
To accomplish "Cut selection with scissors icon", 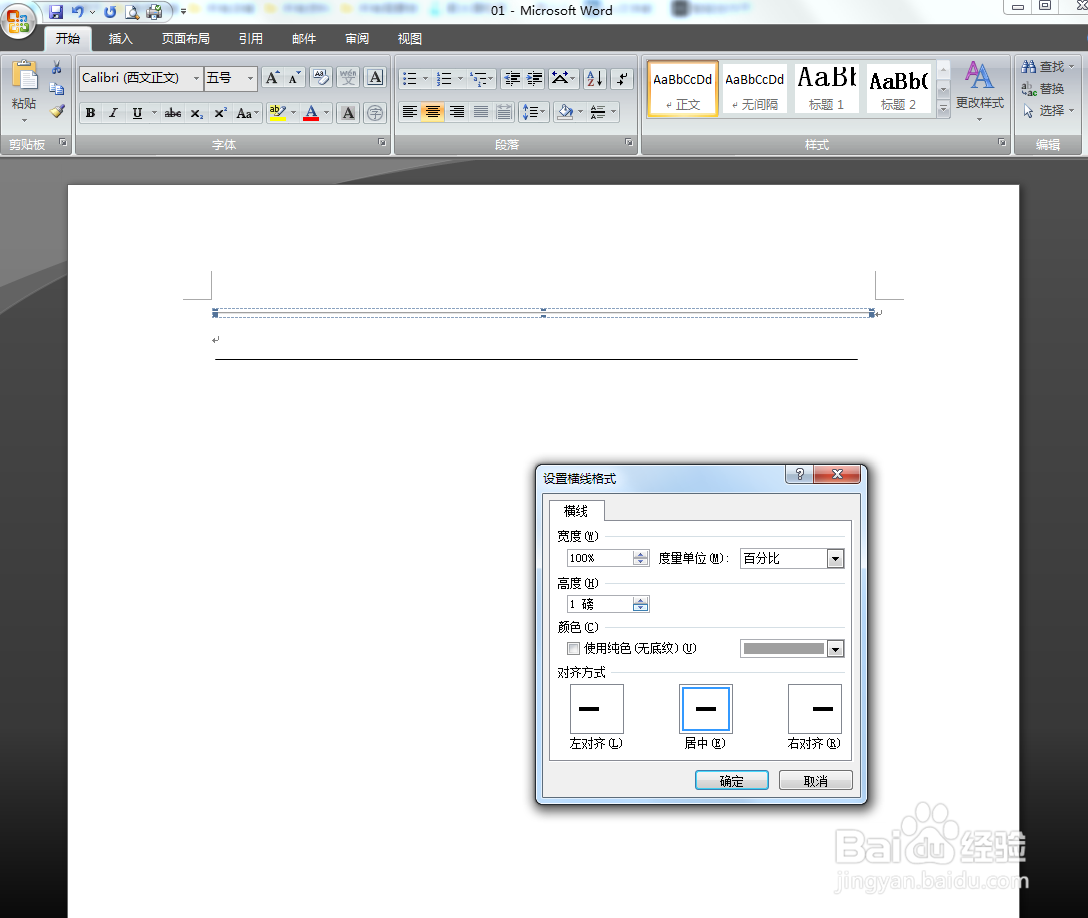I will (x=57, y=67).
